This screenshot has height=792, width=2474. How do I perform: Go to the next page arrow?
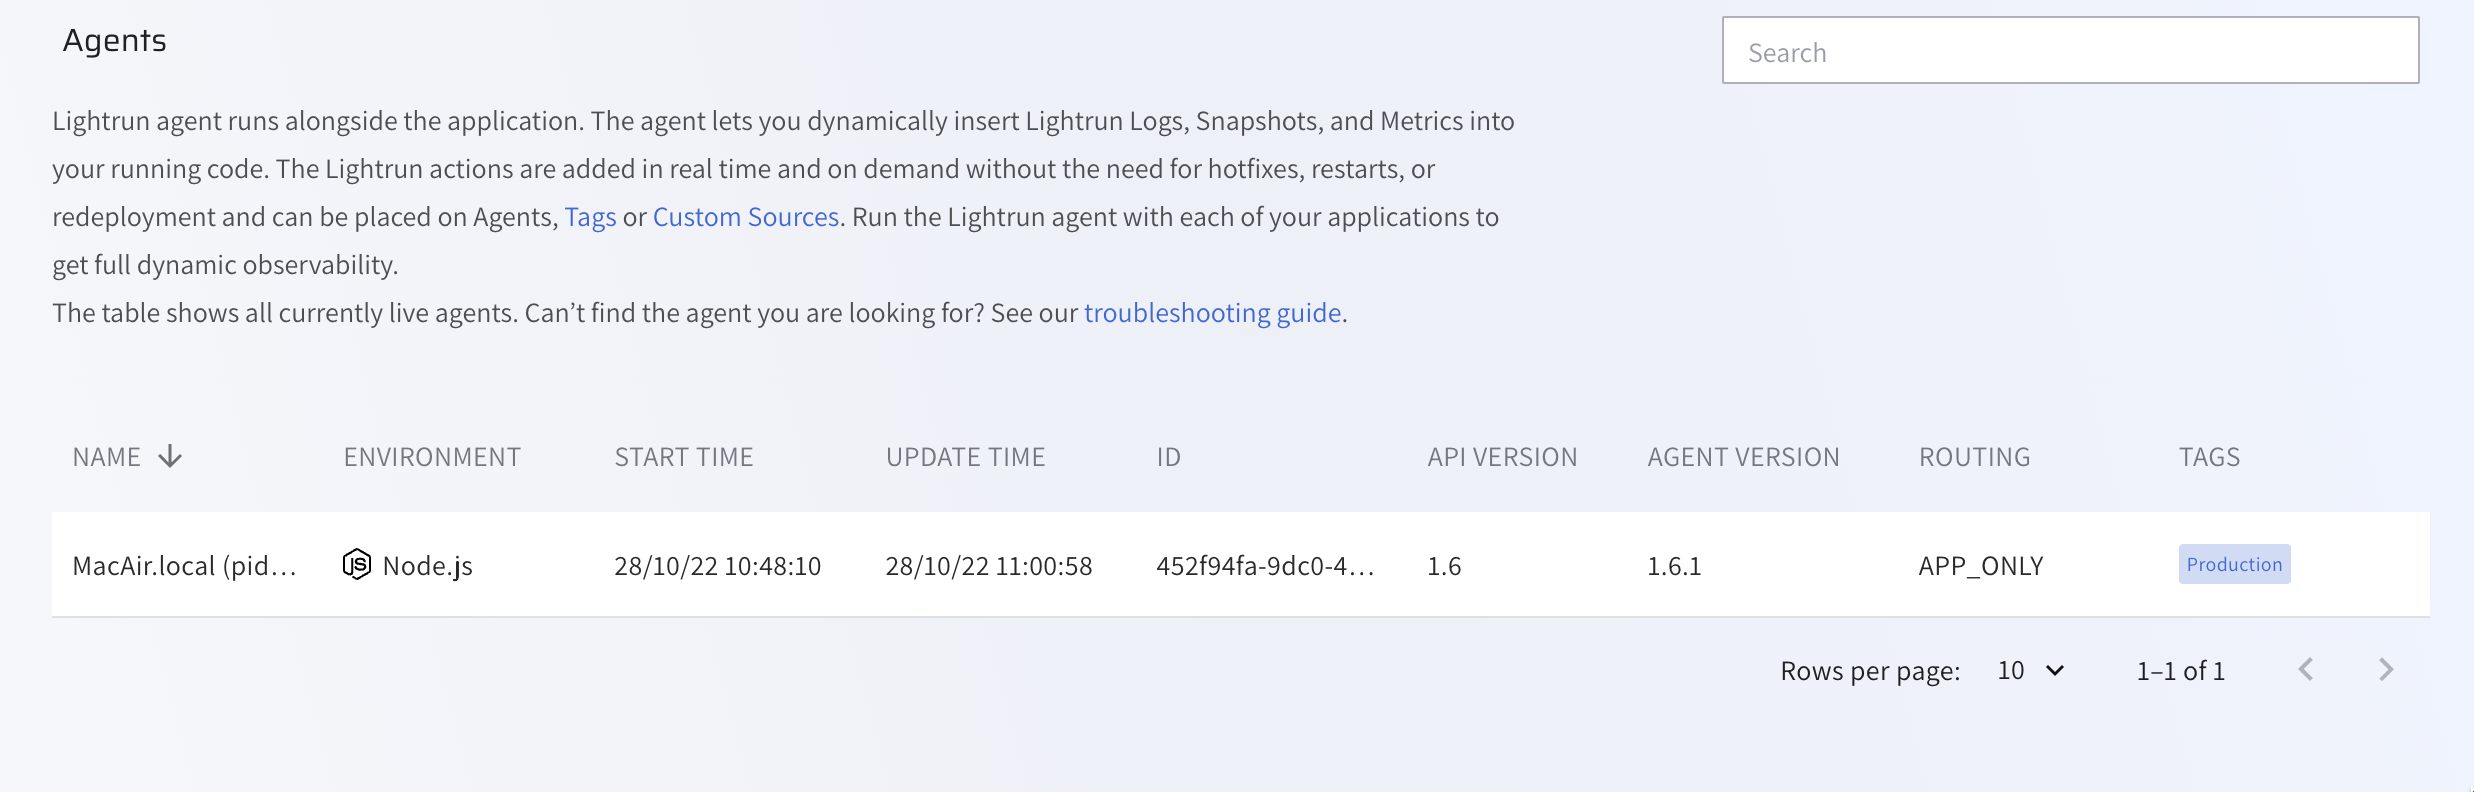click(2386, 670)
